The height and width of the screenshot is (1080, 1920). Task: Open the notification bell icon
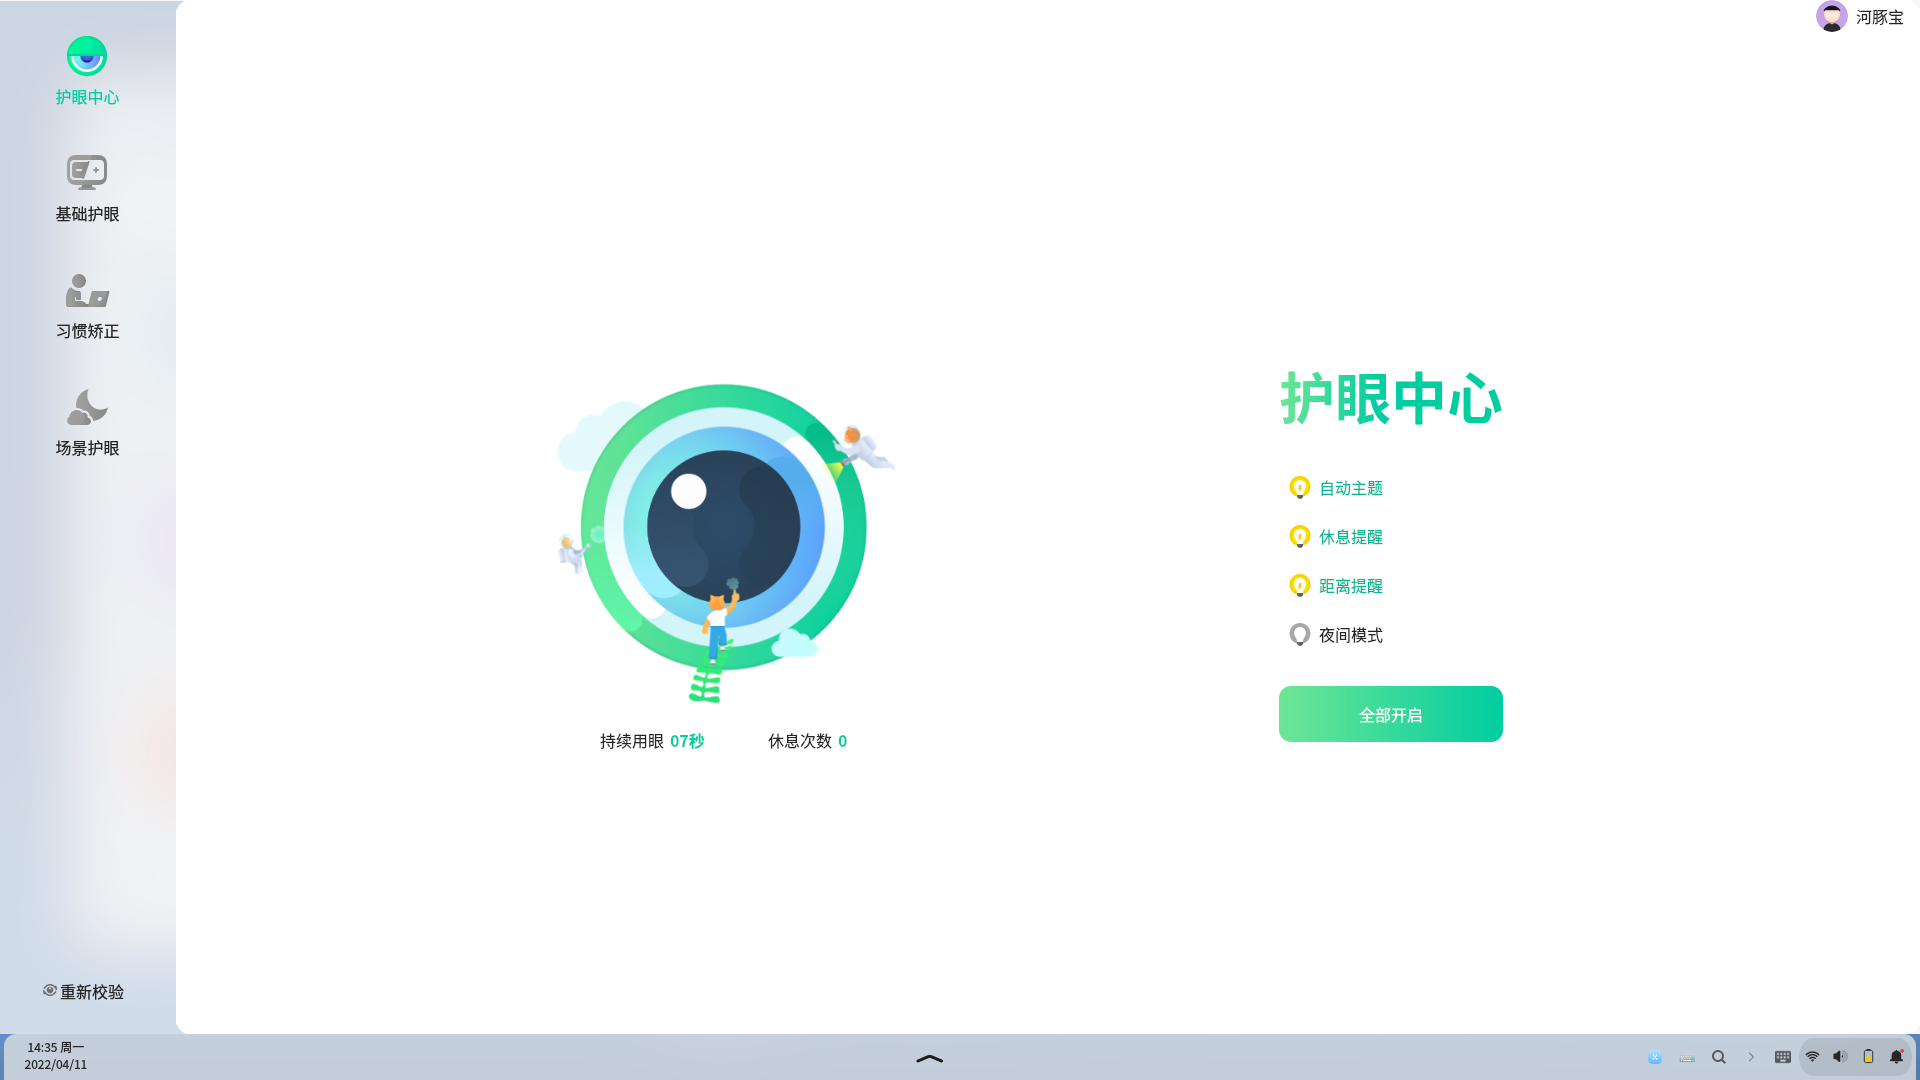point(1896,1057)
